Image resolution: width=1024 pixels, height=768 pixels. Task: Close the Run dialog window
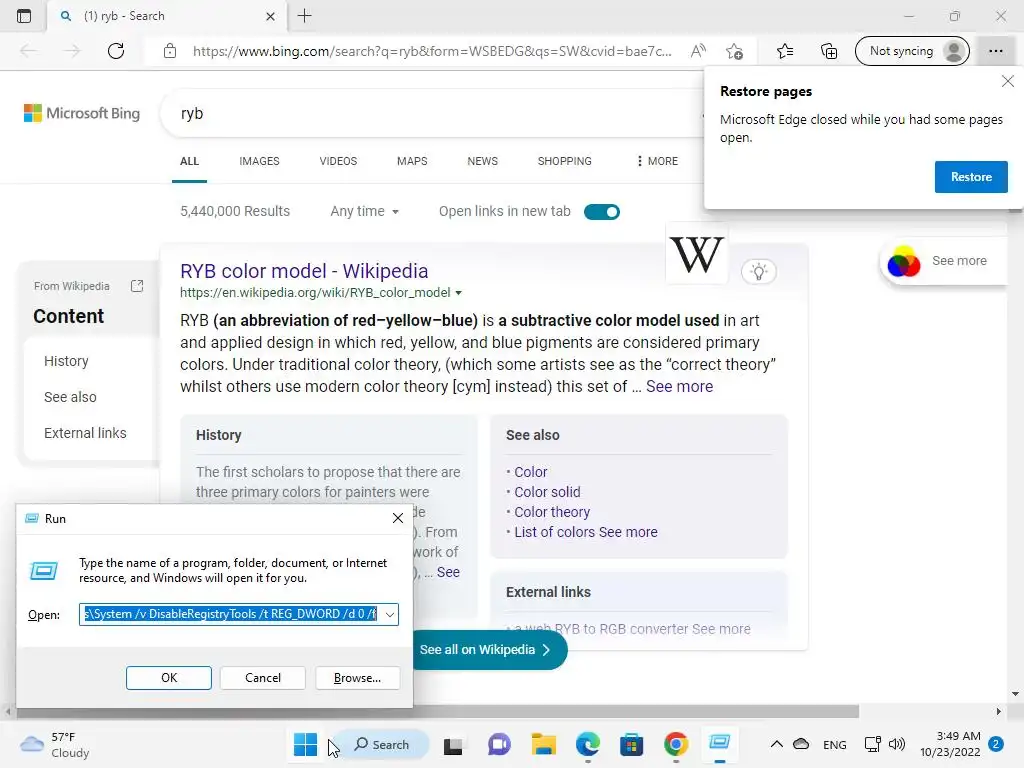pyautogui.click(x=398, y=519)
